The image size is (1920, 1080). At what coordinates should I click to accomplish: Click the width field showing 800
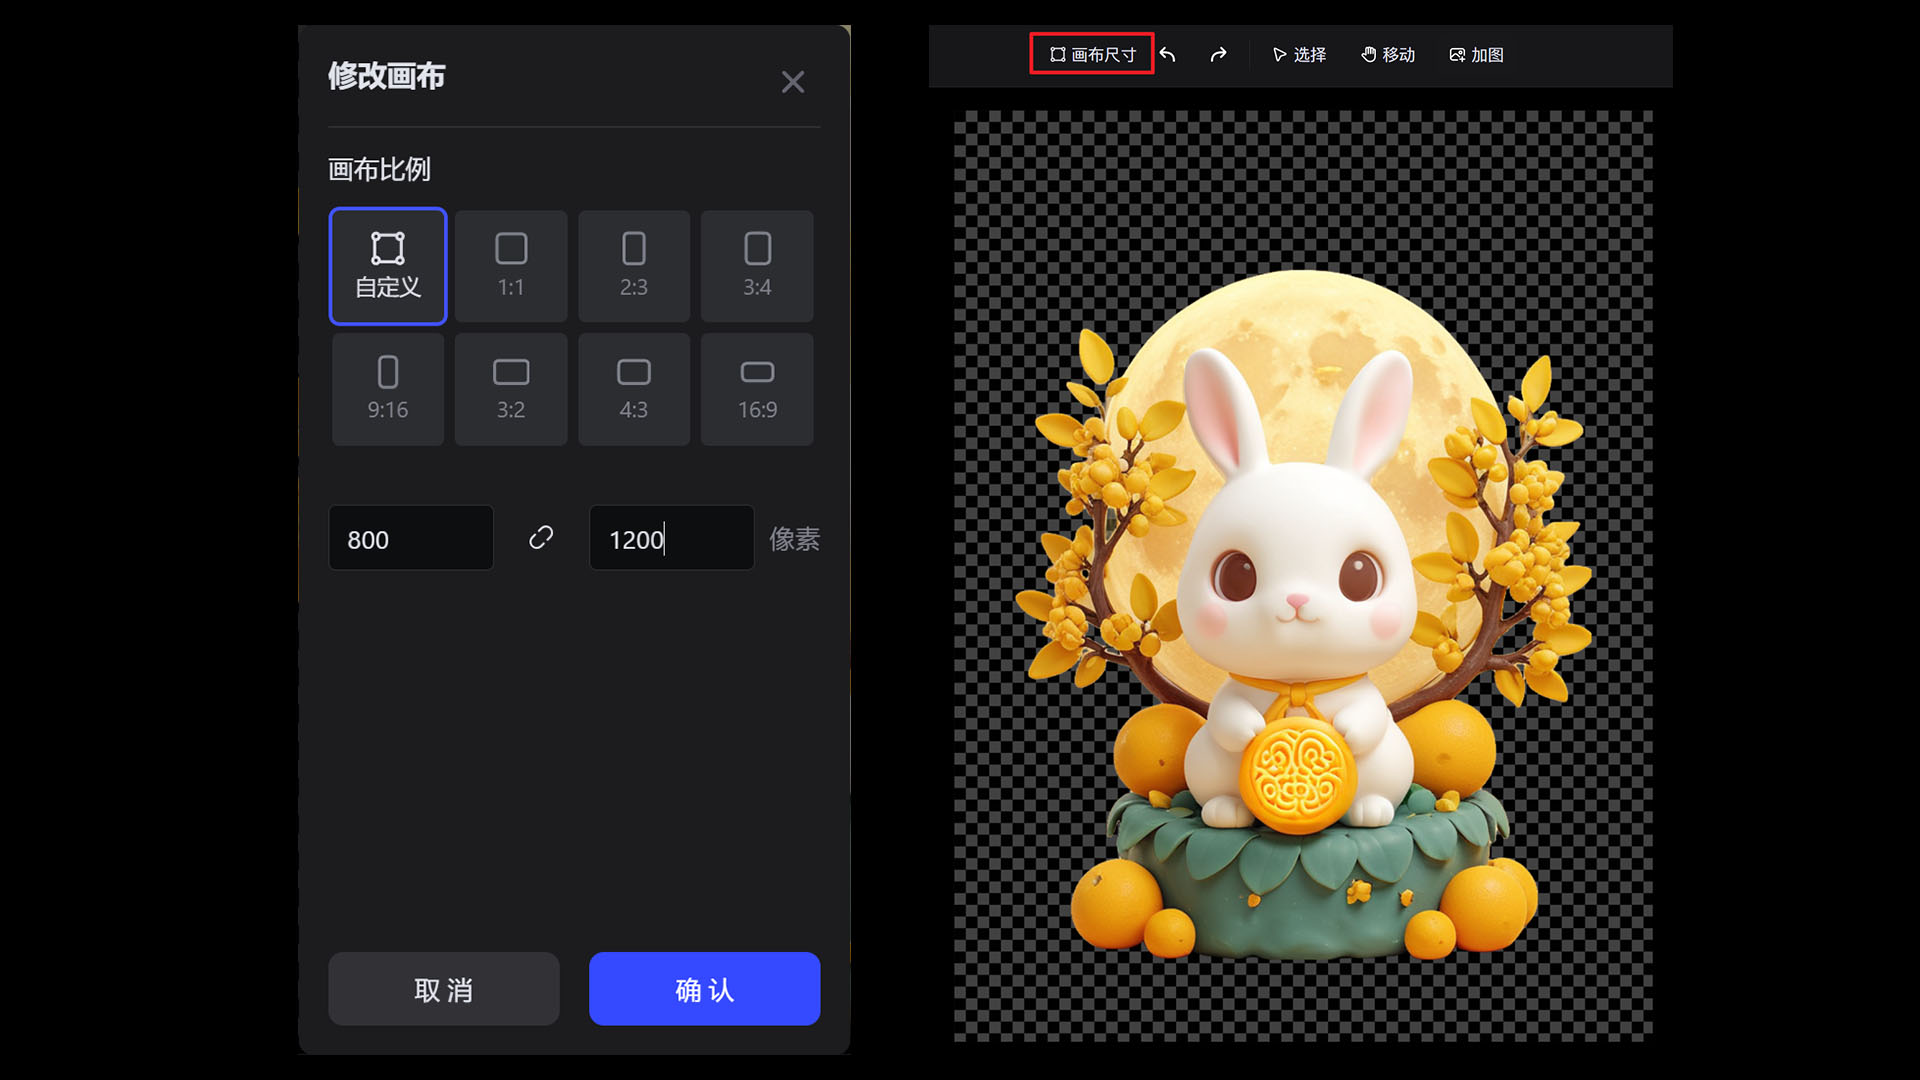[x=410, y=538]
